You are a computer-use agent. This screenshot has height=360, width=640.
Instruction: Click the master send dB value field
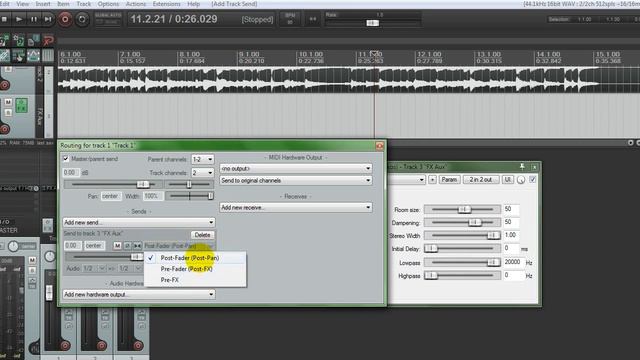coord(71,173)
